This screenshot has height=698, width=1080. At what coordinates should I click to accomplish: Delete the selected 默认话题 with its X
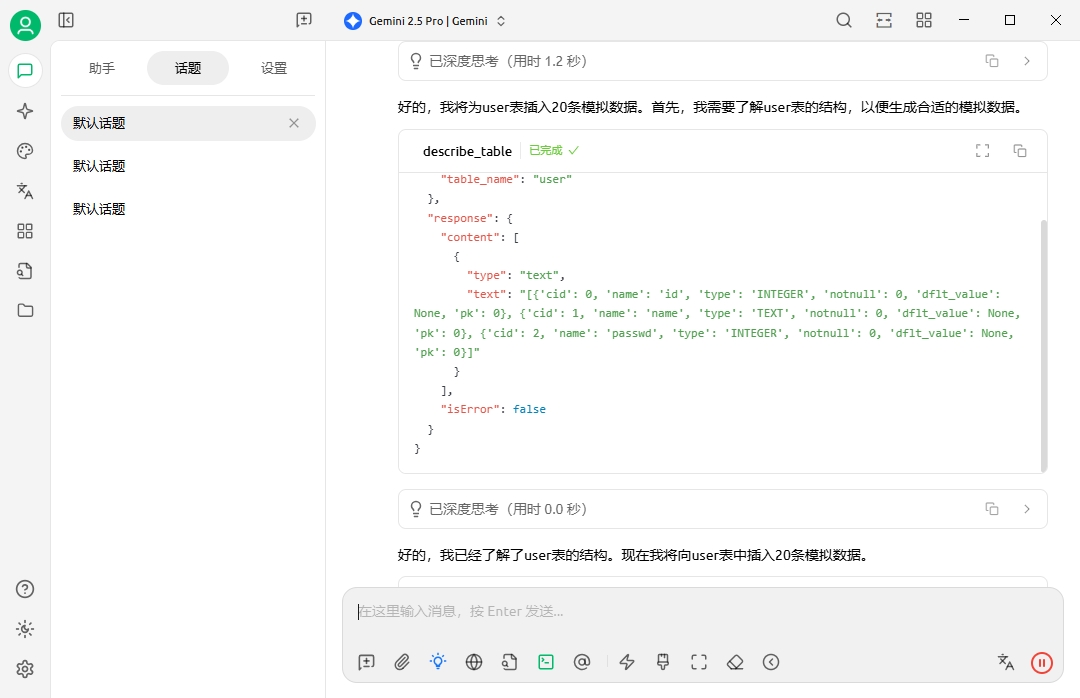(x=294, y=123)
